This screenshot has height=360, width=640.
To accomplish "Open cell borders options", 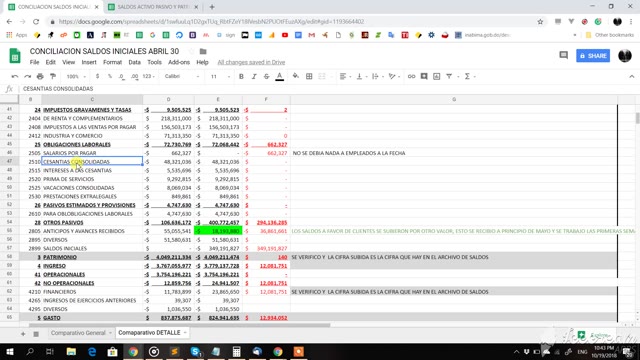I will pos(309,76).
